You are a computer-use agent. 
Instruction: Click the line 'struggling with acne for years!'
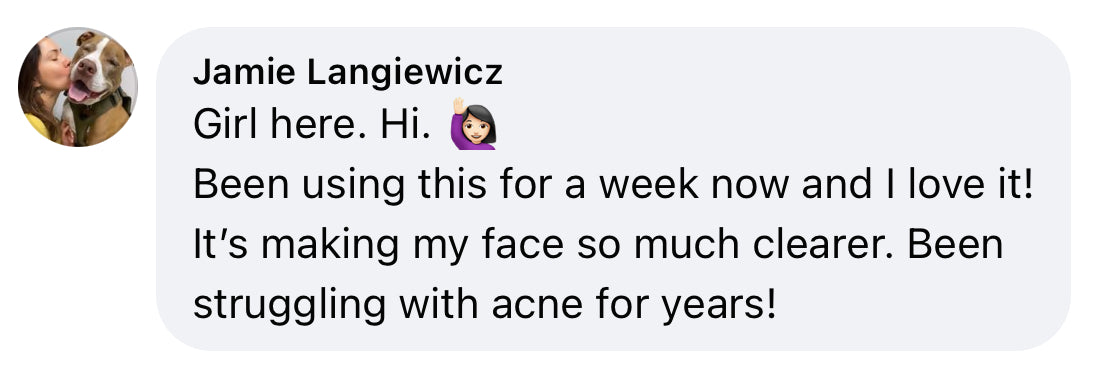coord(485,304)
